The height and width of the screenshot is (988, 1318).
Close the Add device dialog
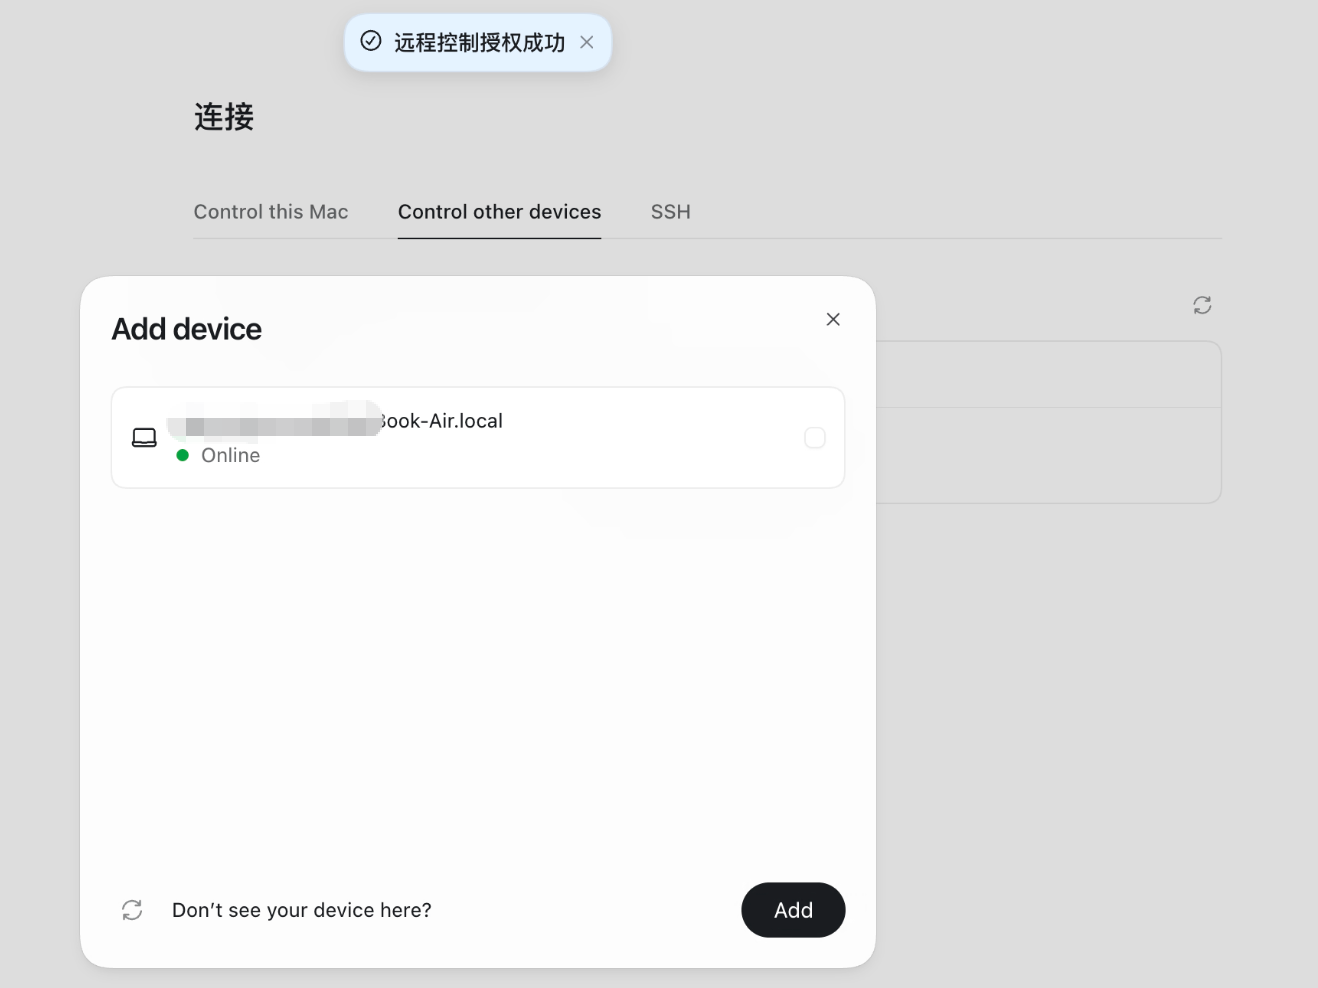click(x=833, y=319)
